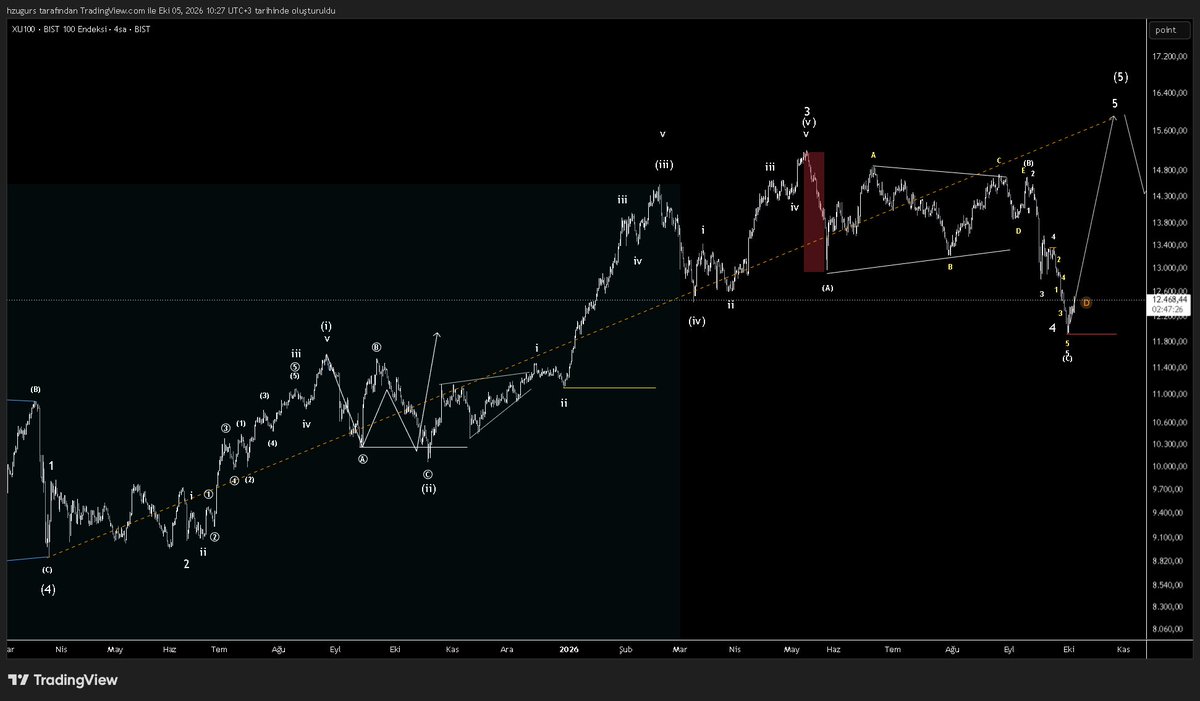Click the current price label 12.468,44
1200x701 pixels.
point(1169,299)
